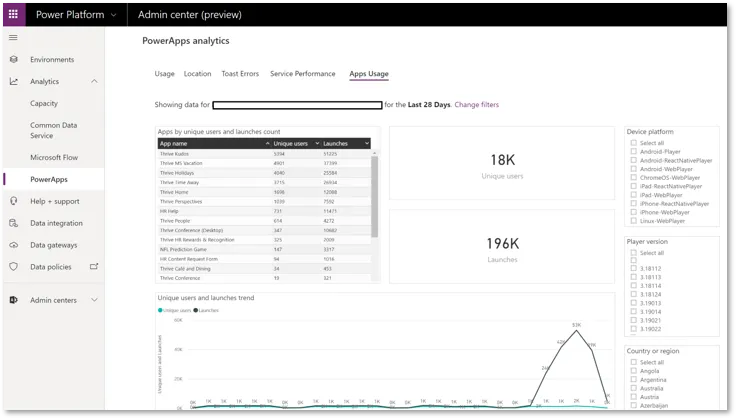
Task: Click the Admin centers icon
Action: pos(14,300)
